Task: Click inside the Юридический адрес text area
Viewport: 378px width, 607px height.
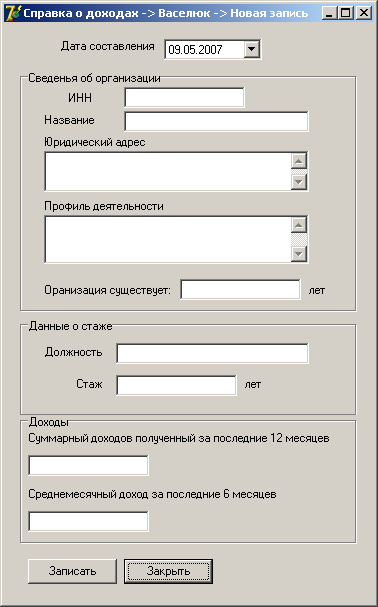Action: point(168,171)
